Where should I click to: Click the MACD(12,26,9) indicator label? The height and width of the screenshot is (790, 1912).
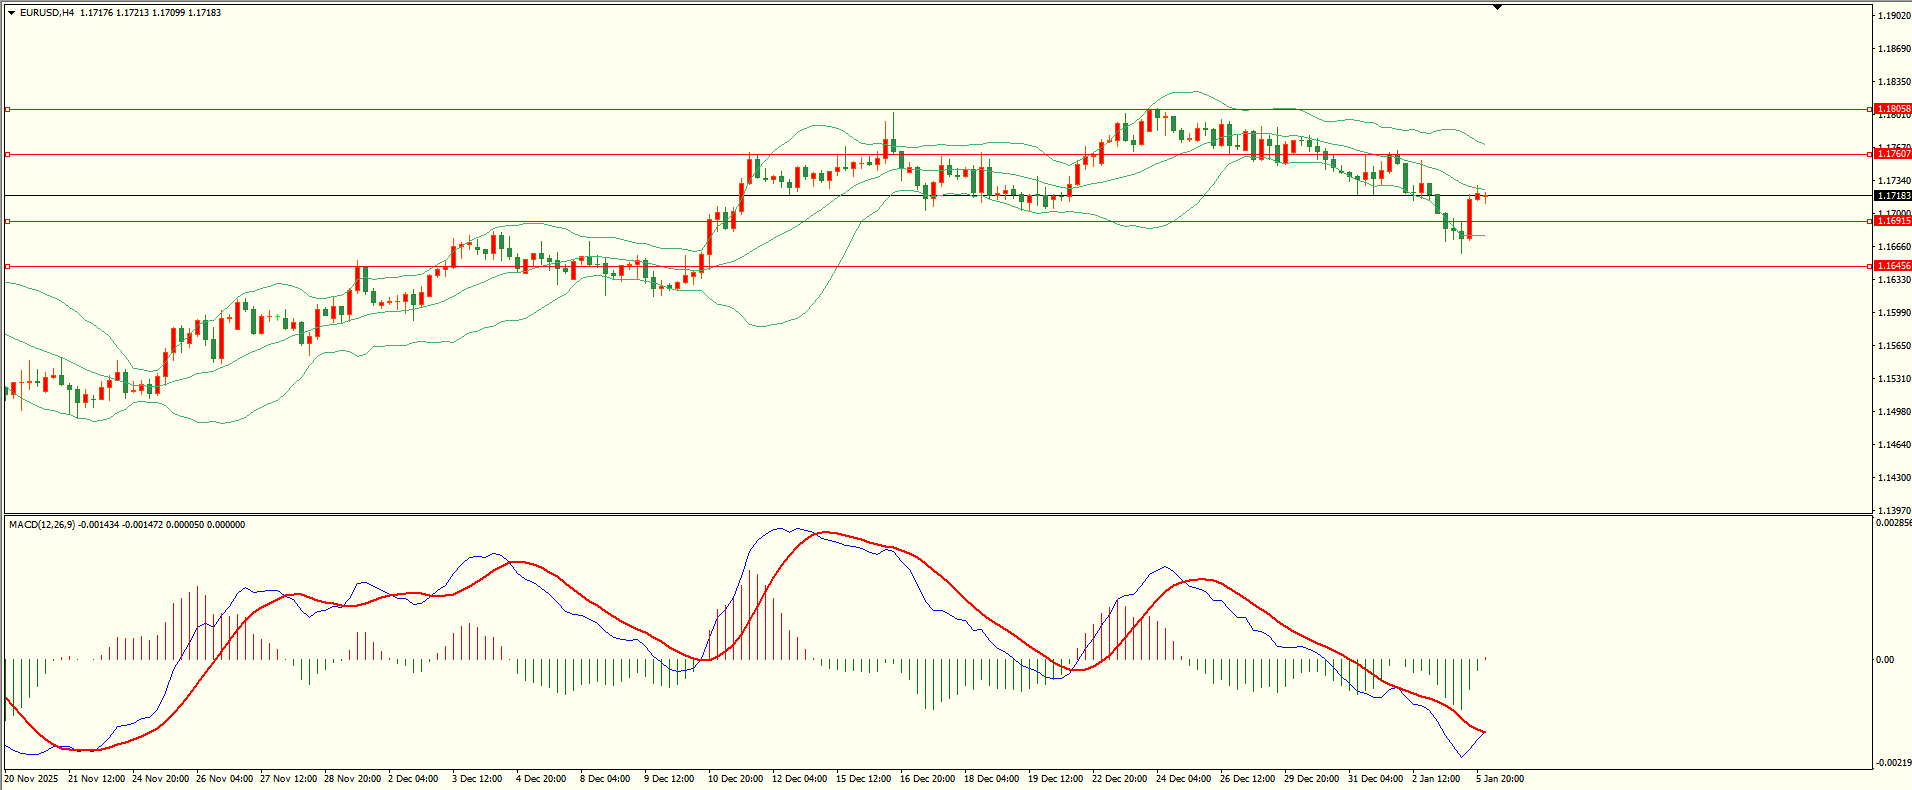[41, 525]
